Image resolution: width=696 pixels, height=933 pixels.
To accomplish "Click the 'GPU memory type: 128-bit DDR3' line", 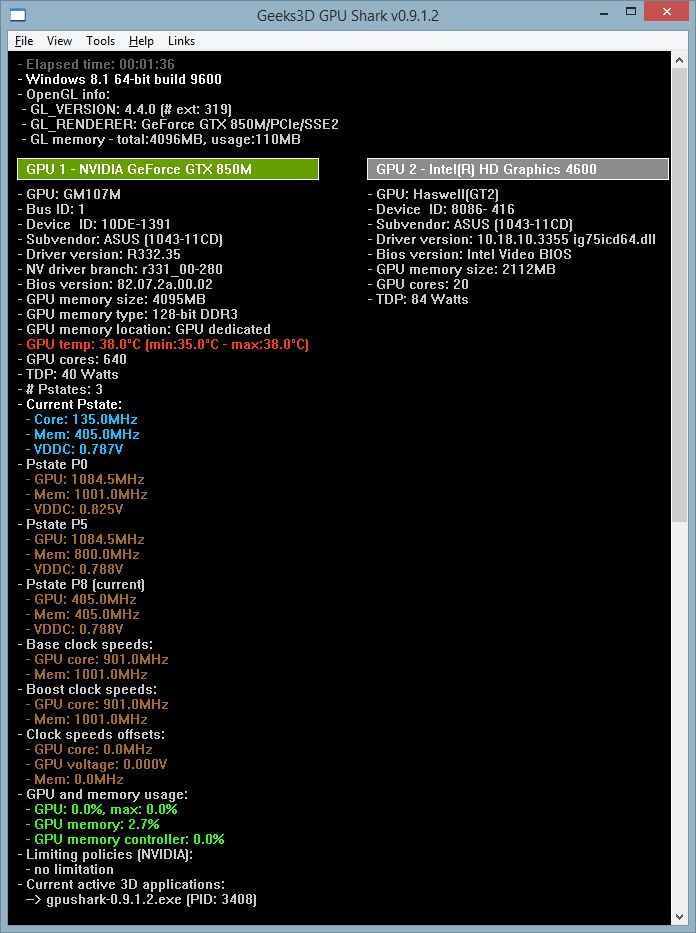I will 127,314.
